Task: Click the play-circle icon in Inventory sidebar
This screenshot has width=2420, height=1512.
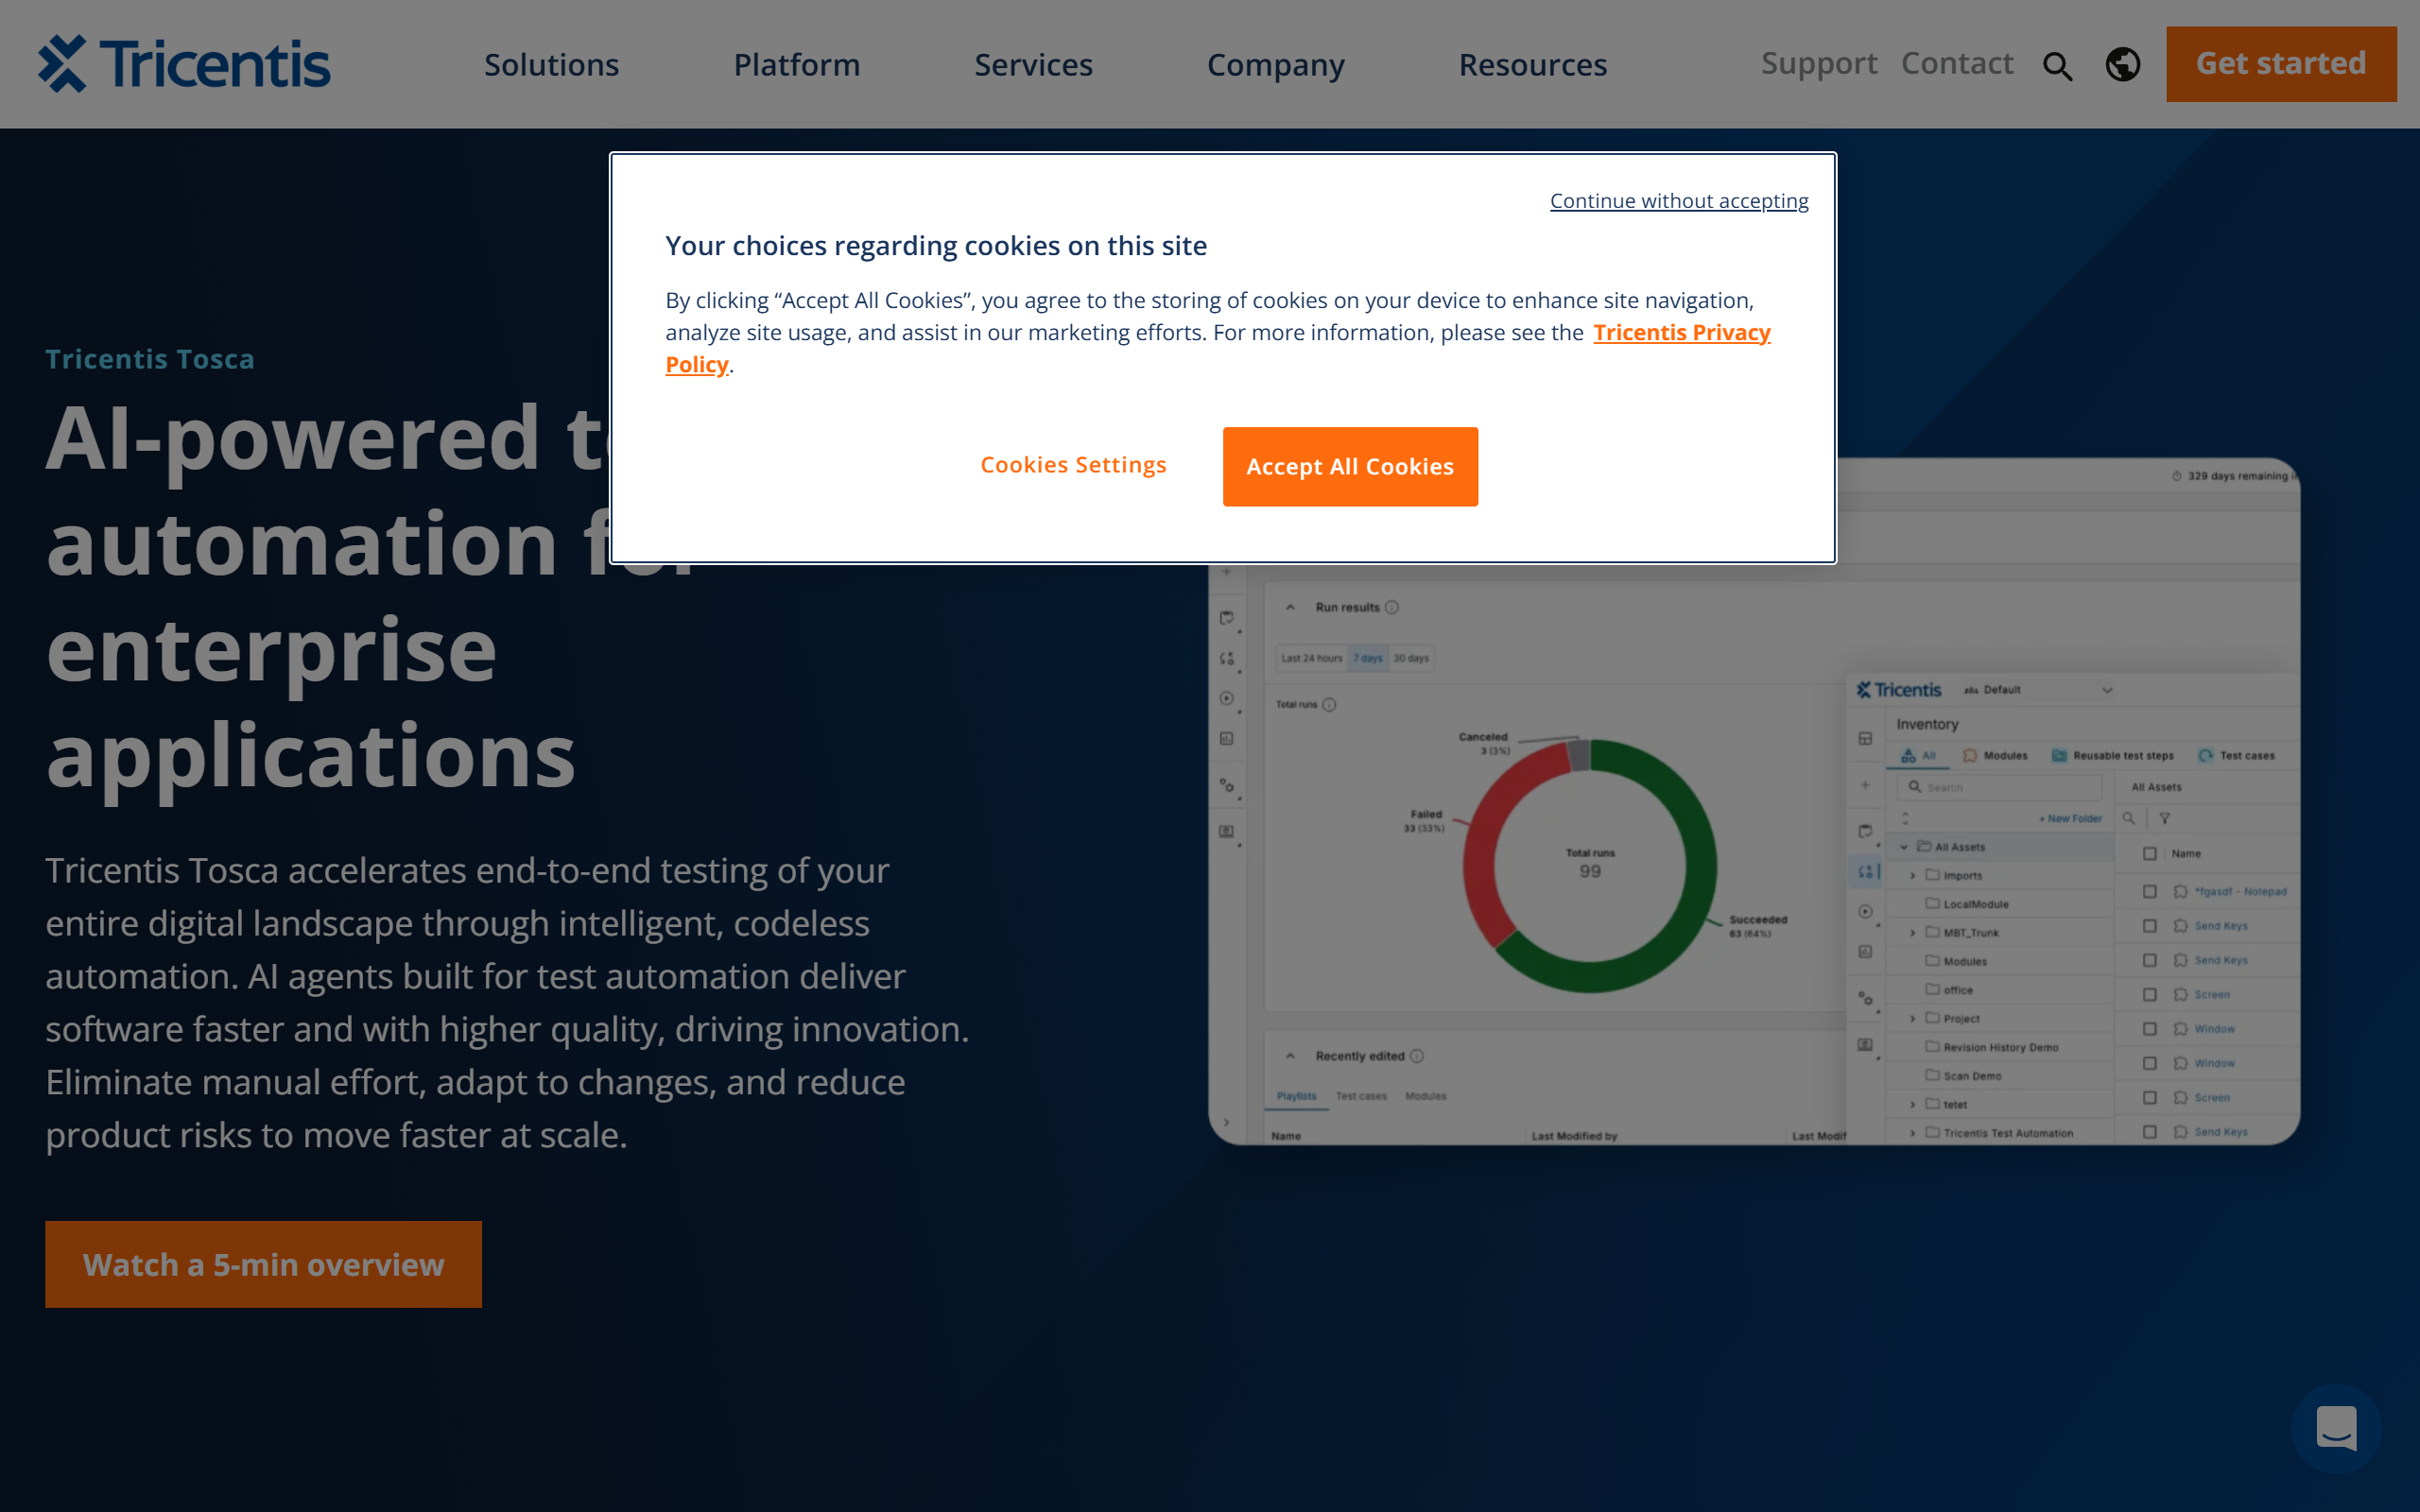Action: pos(1865,912)
